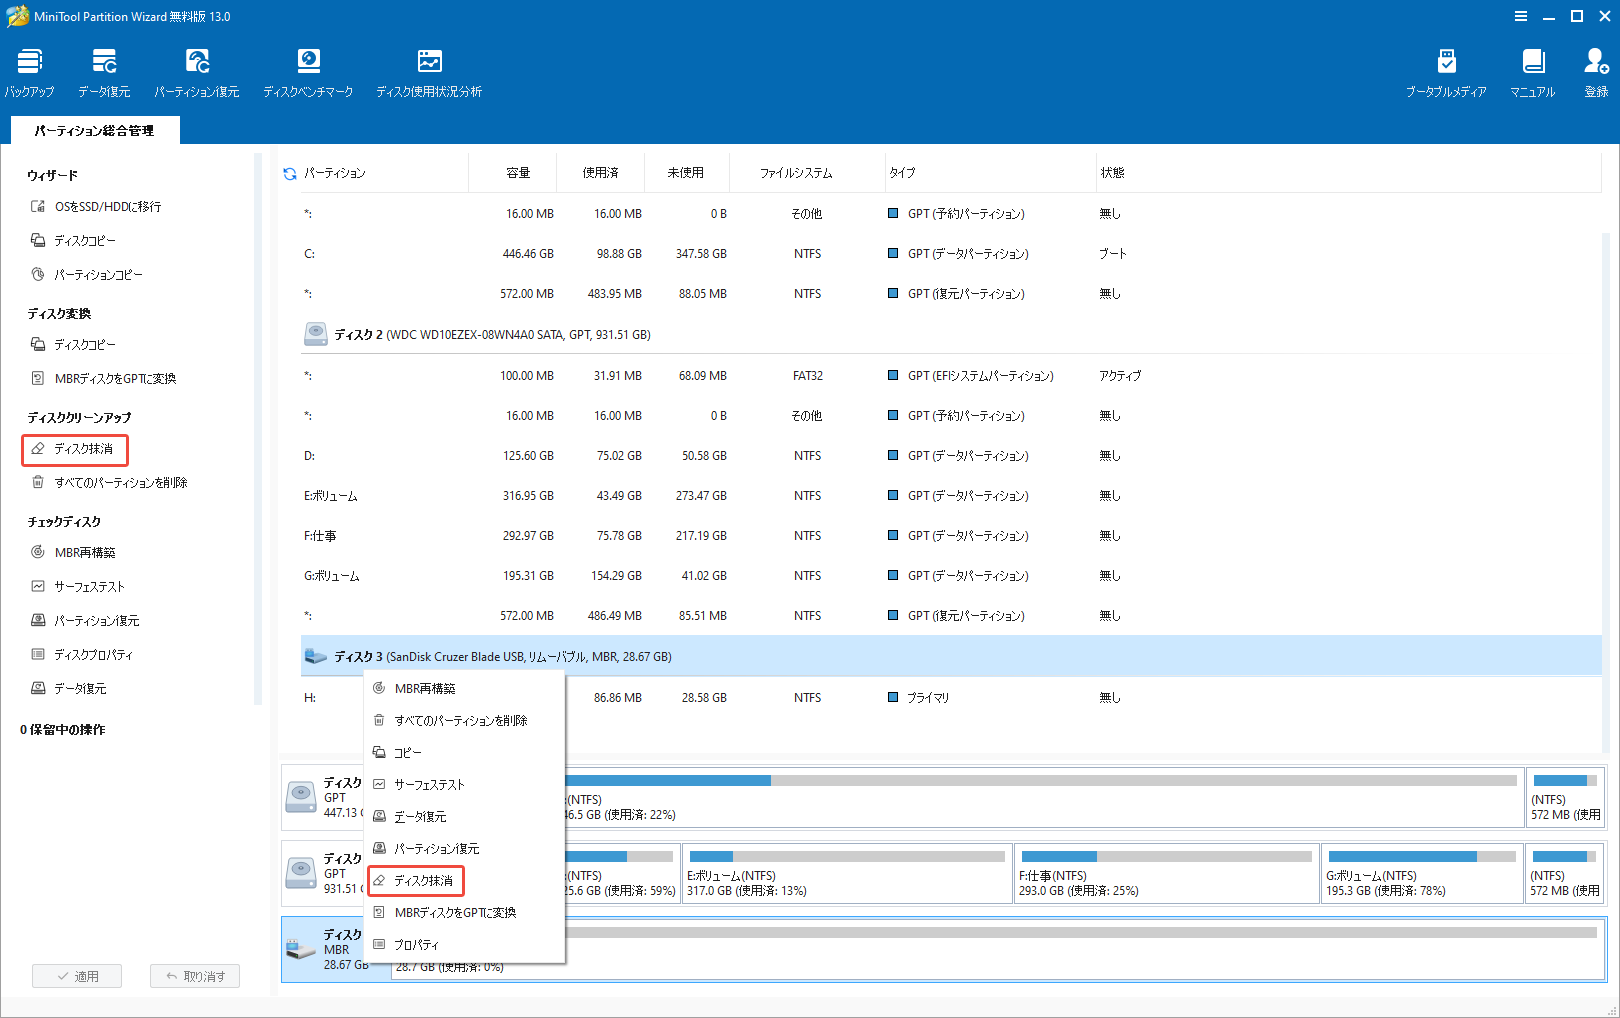Launch データ復元 (Data Recovery)
Image resolution: width=1620 pixels, height=1018 pixels.
point(103,70)
